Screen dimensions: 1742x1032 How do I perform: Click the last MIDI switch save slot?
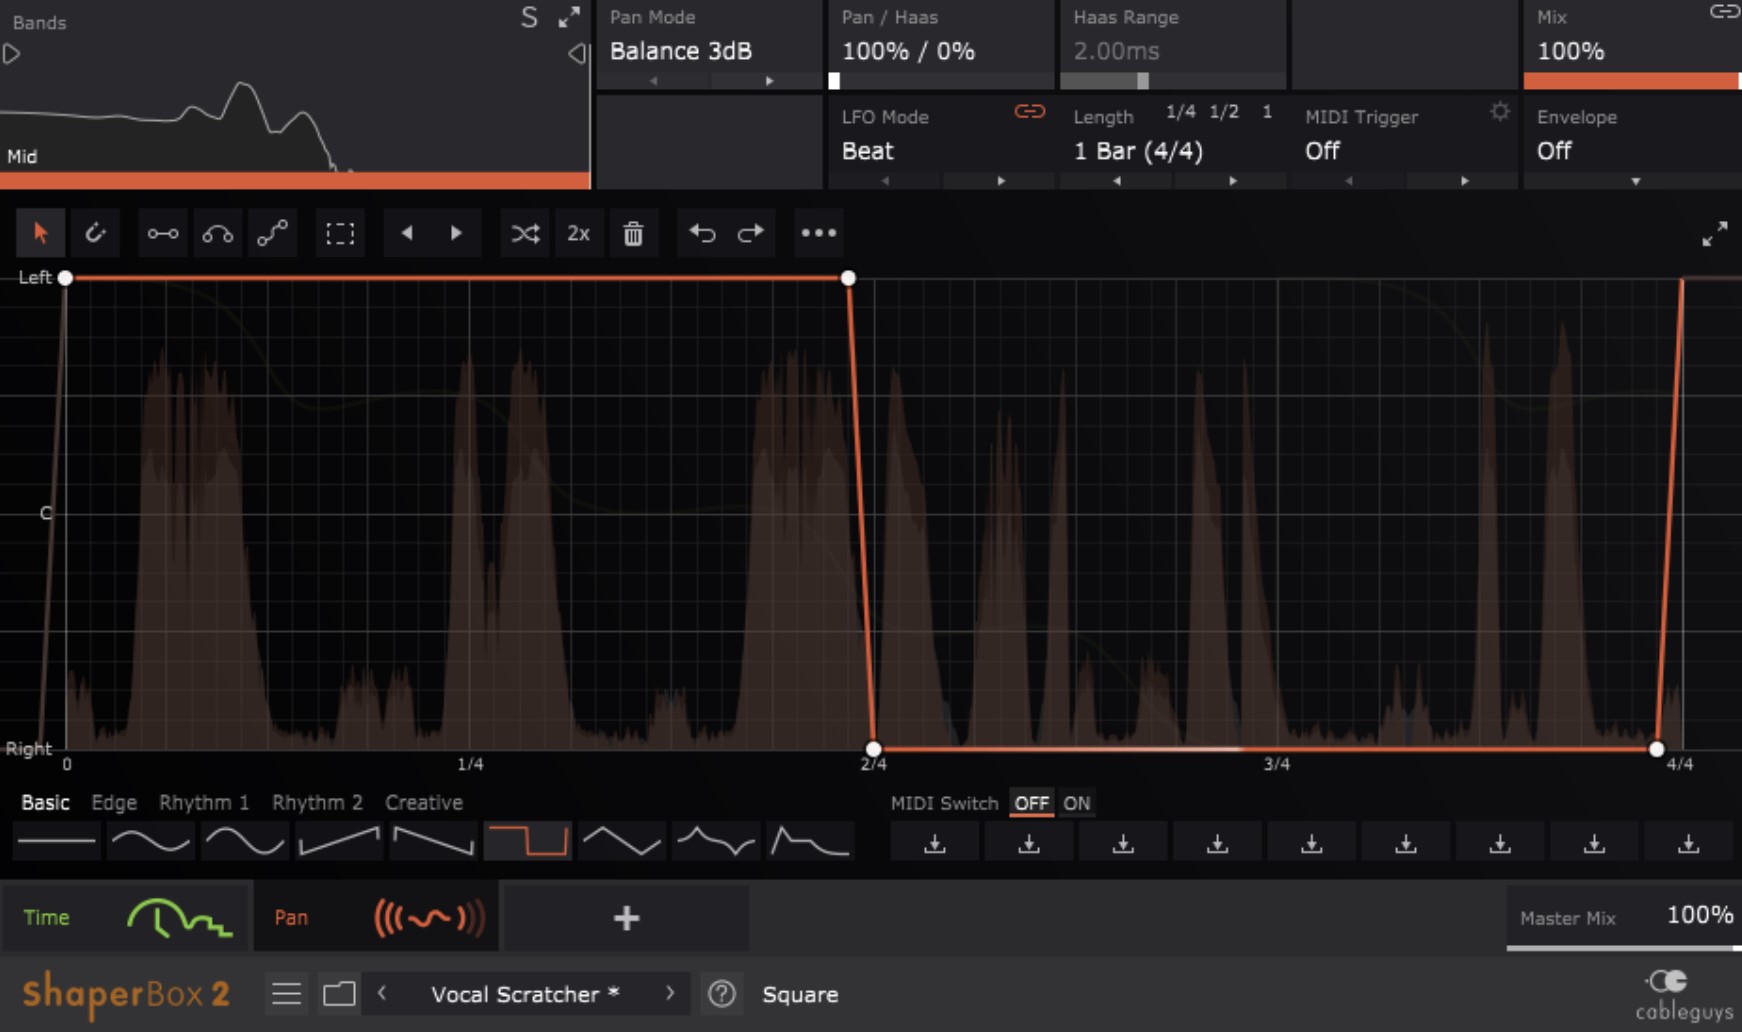point(1688,844)
